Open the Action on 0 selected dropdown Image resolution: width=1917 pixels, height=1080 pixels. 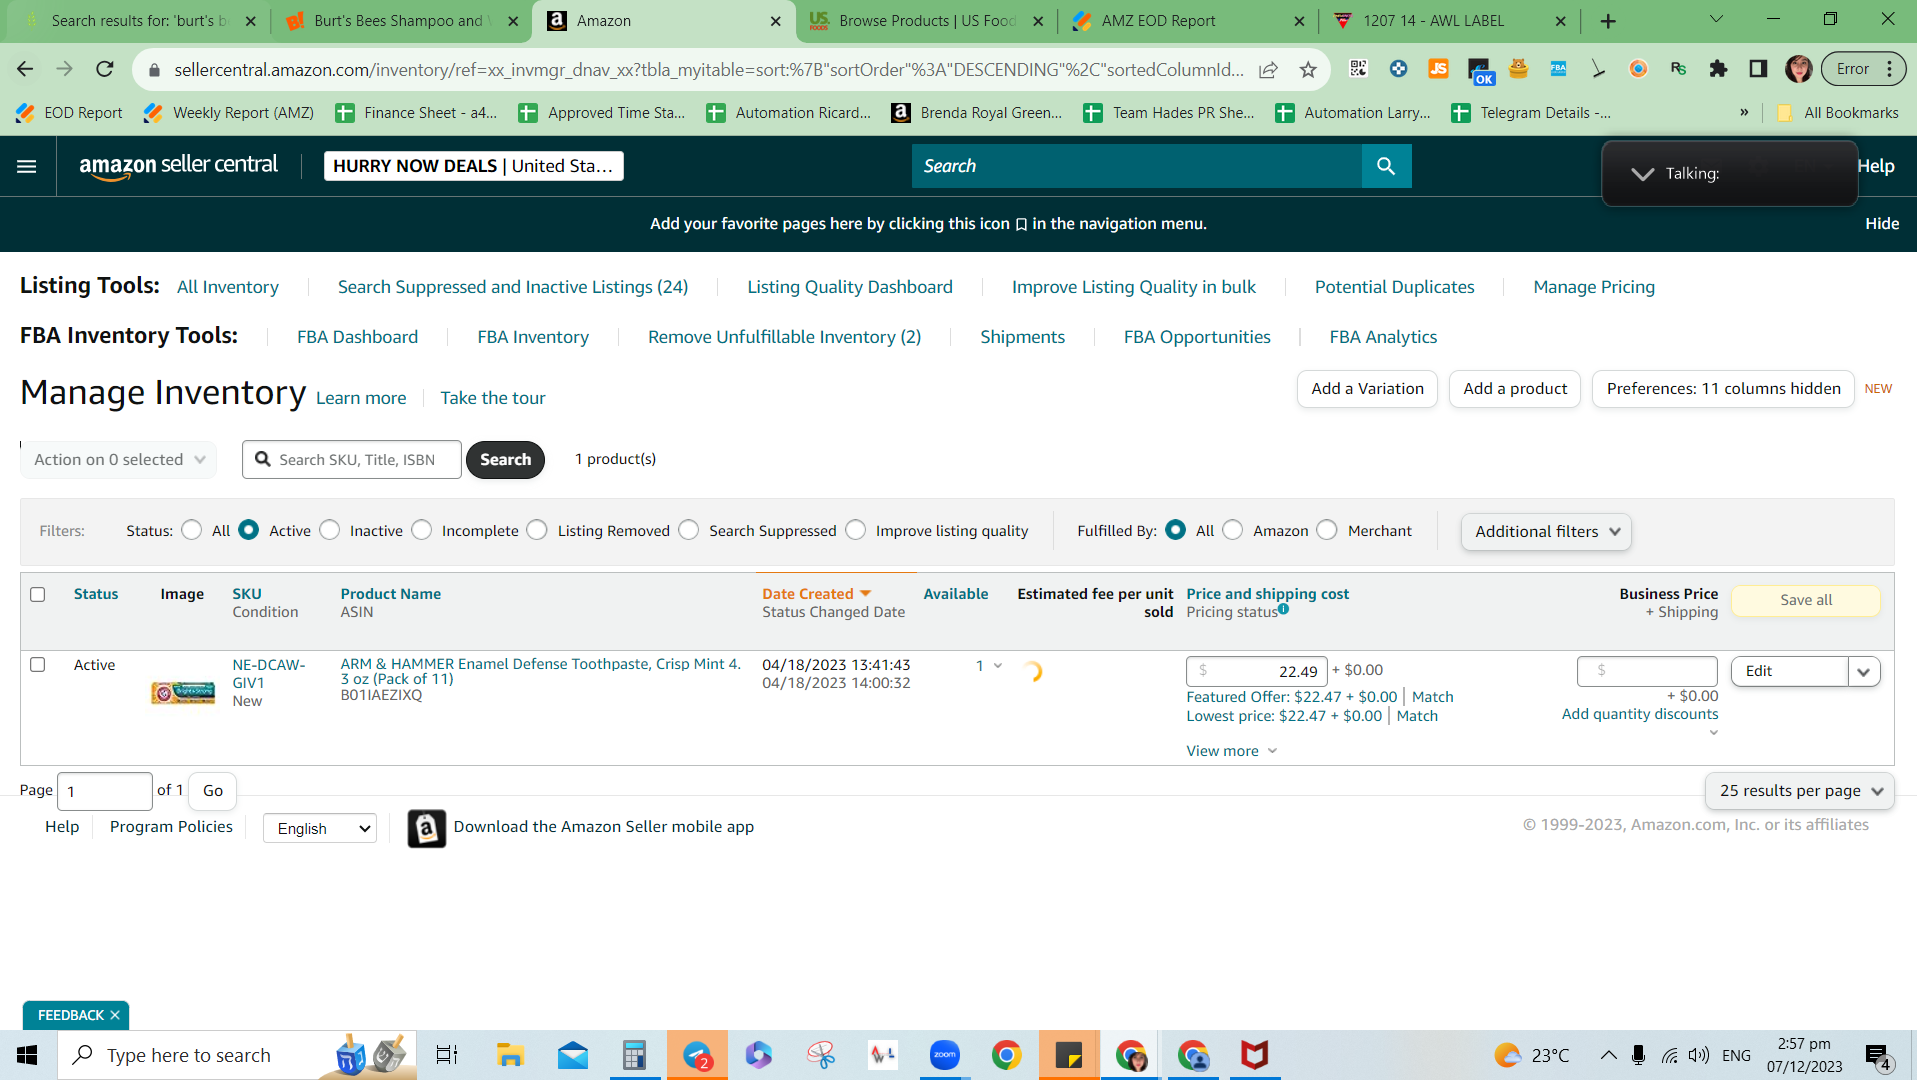click(119, 460)
